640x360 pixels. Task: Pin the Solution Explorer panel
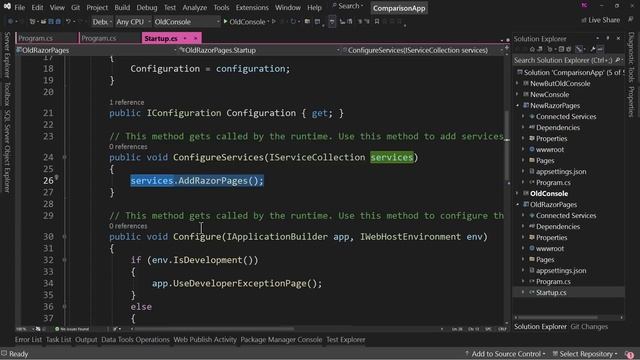point(607,38)
